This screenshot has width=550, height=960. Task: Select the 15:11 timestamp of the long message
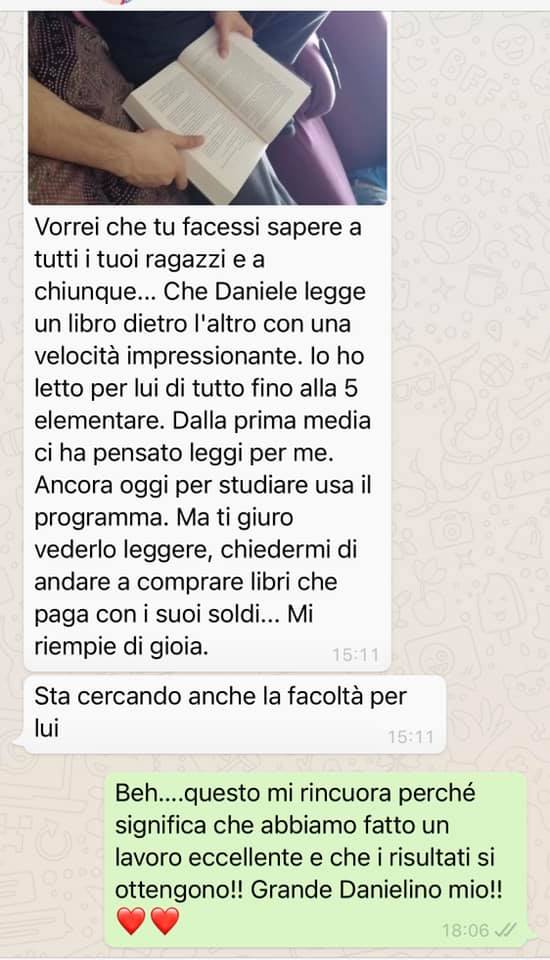356,655
